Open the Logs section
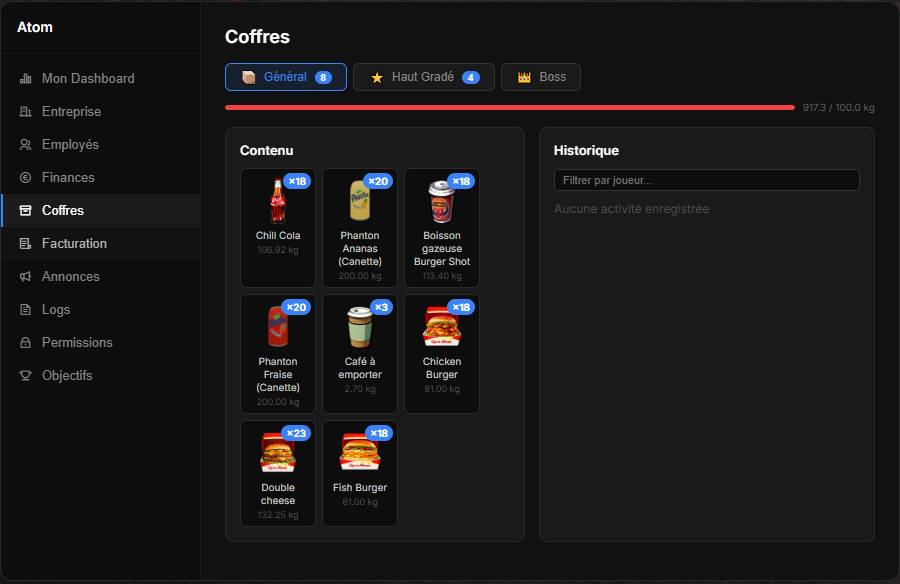This screenshot has height=584, width=900. (56, 310)
